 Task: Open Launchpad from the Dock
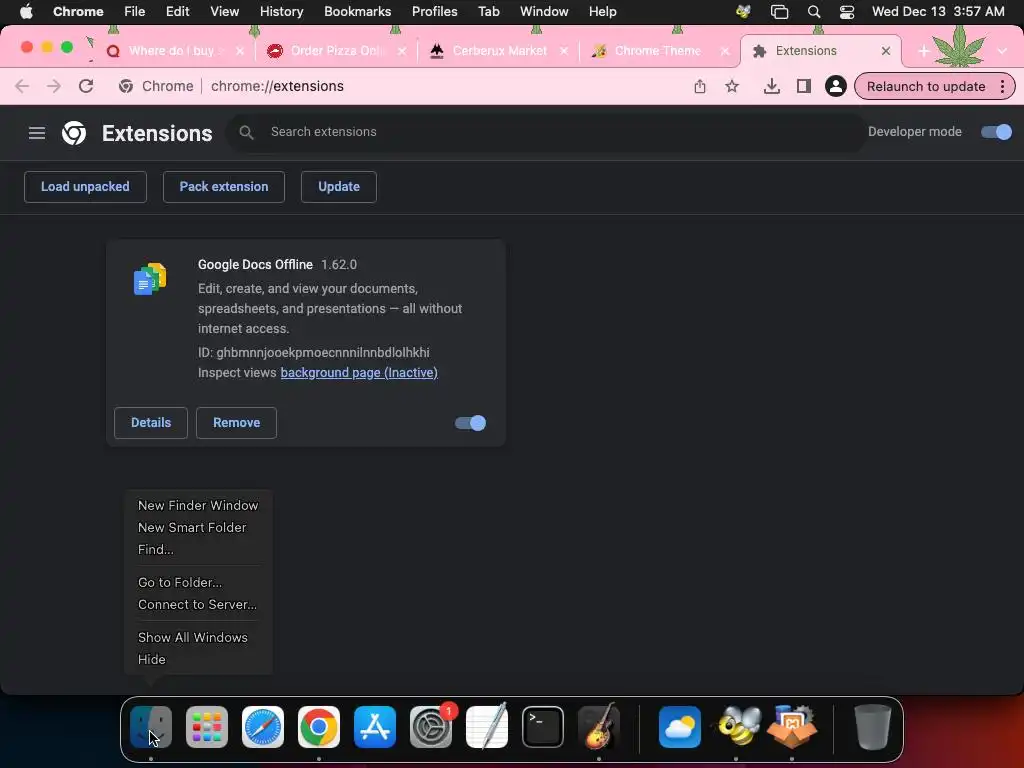pyautogui.click(x=207, y=727)
